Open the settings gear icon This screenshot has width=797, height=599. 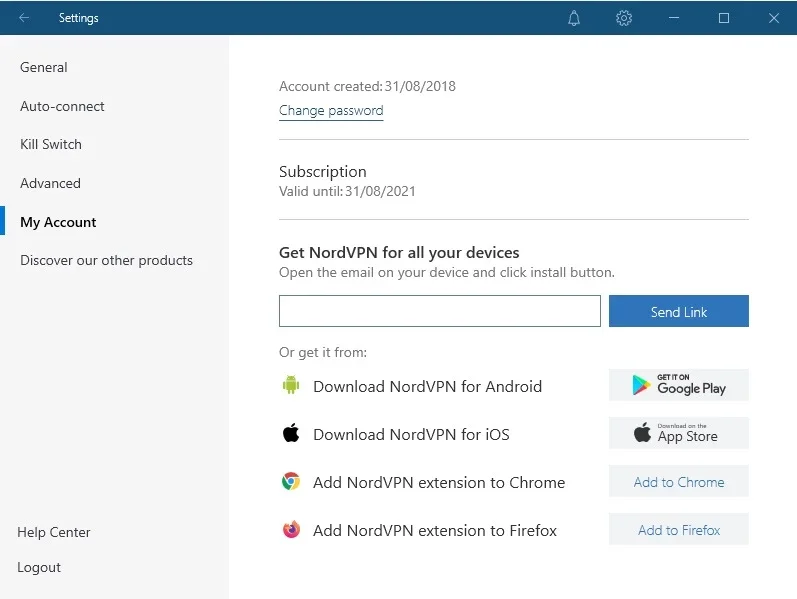pyautogui.click(x=624, y=18)
